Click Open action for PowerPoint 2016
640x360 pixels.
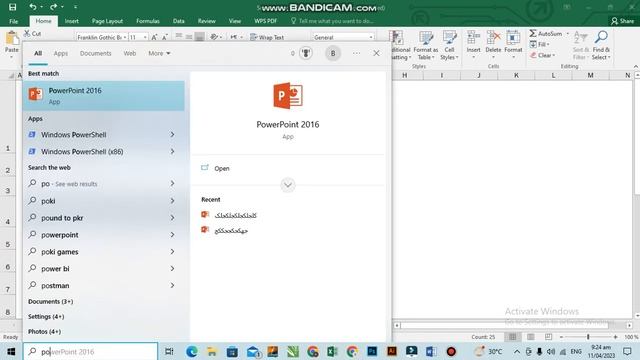coord(222,168)
